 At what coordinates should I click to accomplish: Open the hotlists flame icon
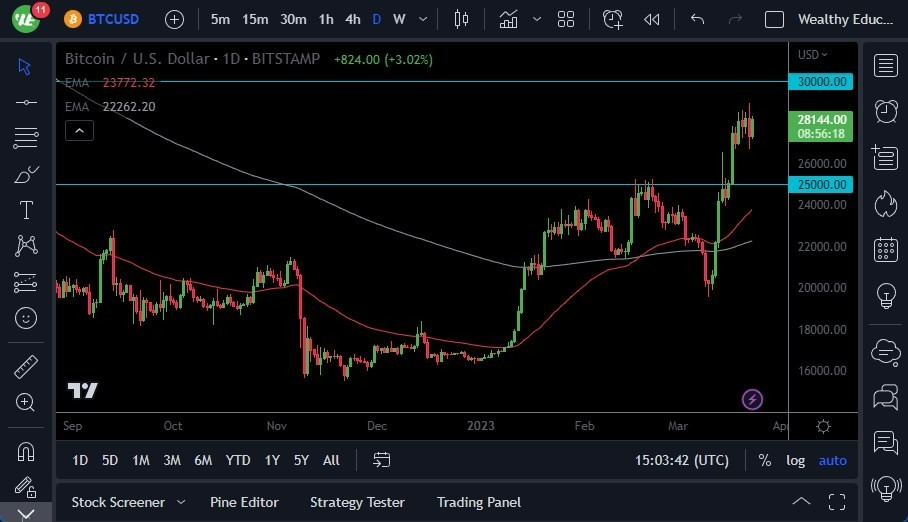pos(885,203)
